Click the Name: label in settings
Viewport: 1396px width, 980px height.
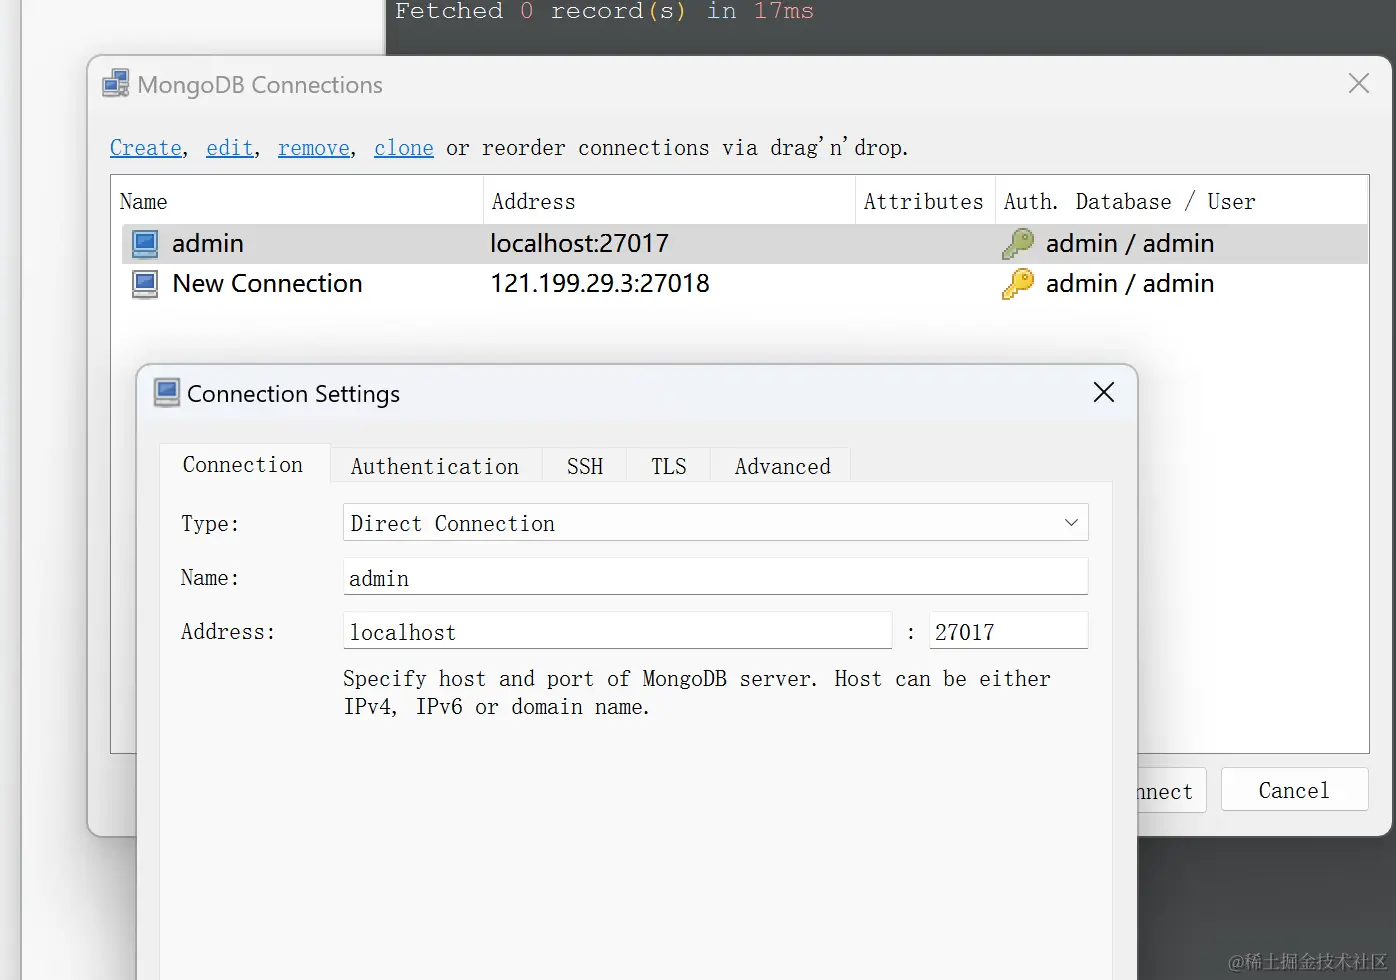210,578
